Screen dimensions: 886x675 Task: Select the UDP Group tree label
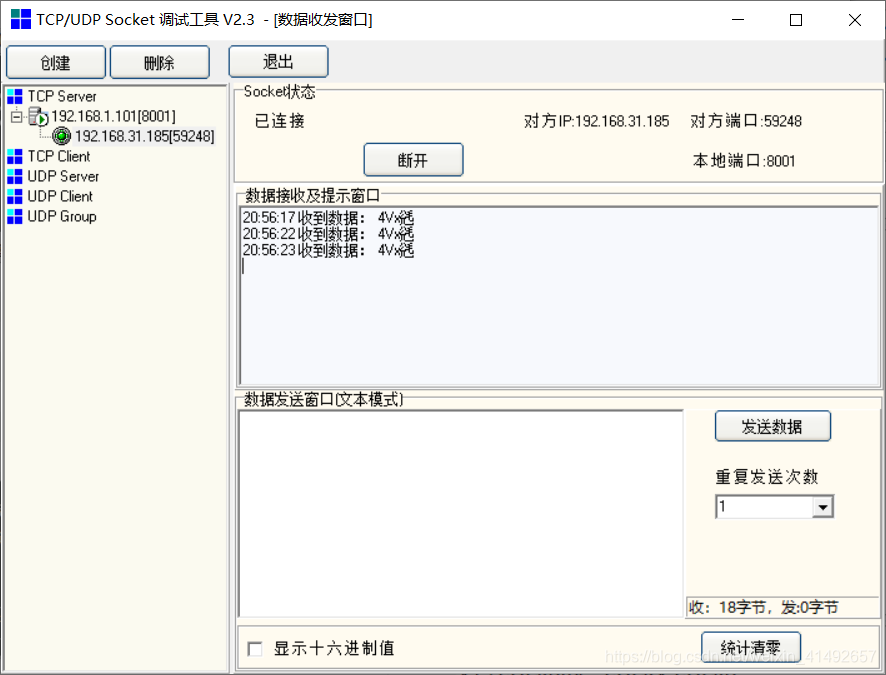click(x=62, y=216)
